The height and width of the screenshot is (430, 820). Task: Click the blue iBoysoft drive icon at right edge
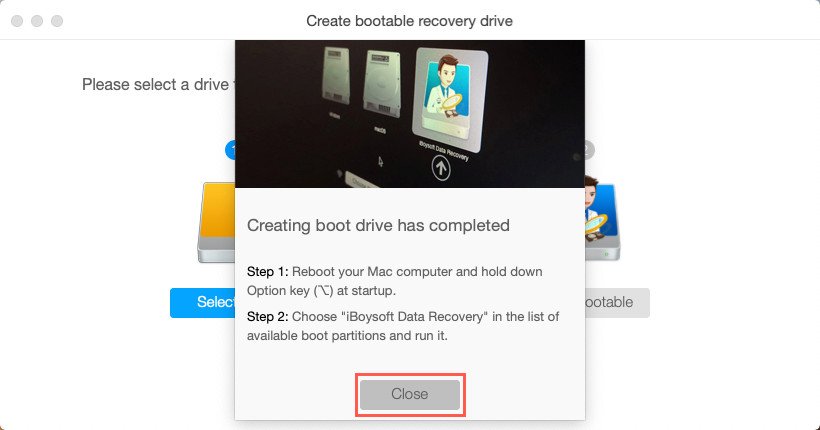(x=602, y=218)
